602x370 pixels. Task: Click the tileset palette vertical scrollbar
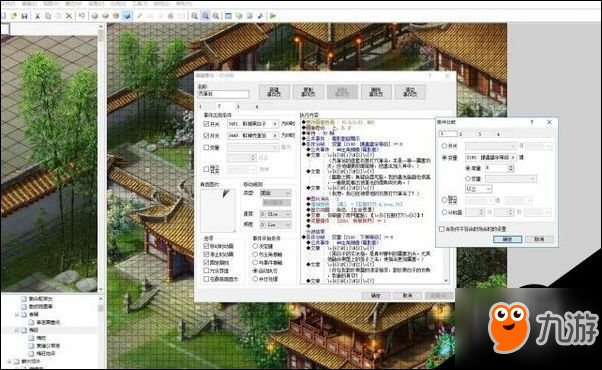pos(101,157)
